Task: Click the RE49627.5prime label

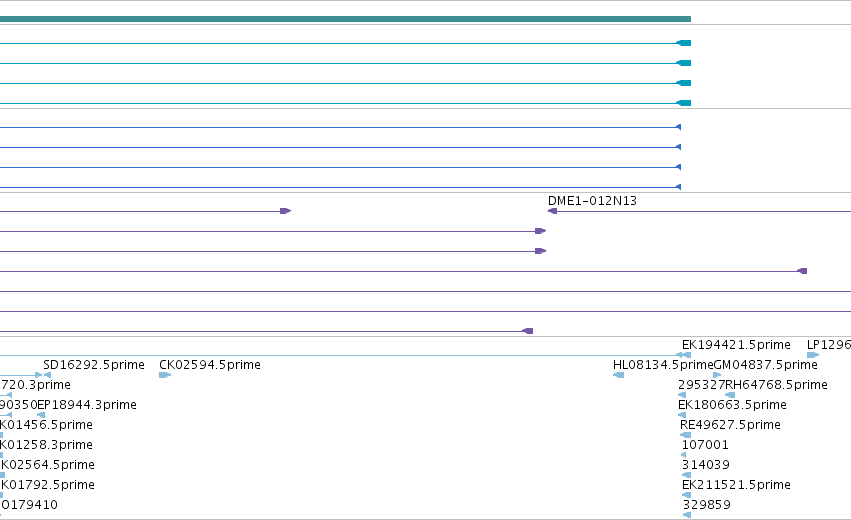Action: pyautogui.click(x=731, y=425)
